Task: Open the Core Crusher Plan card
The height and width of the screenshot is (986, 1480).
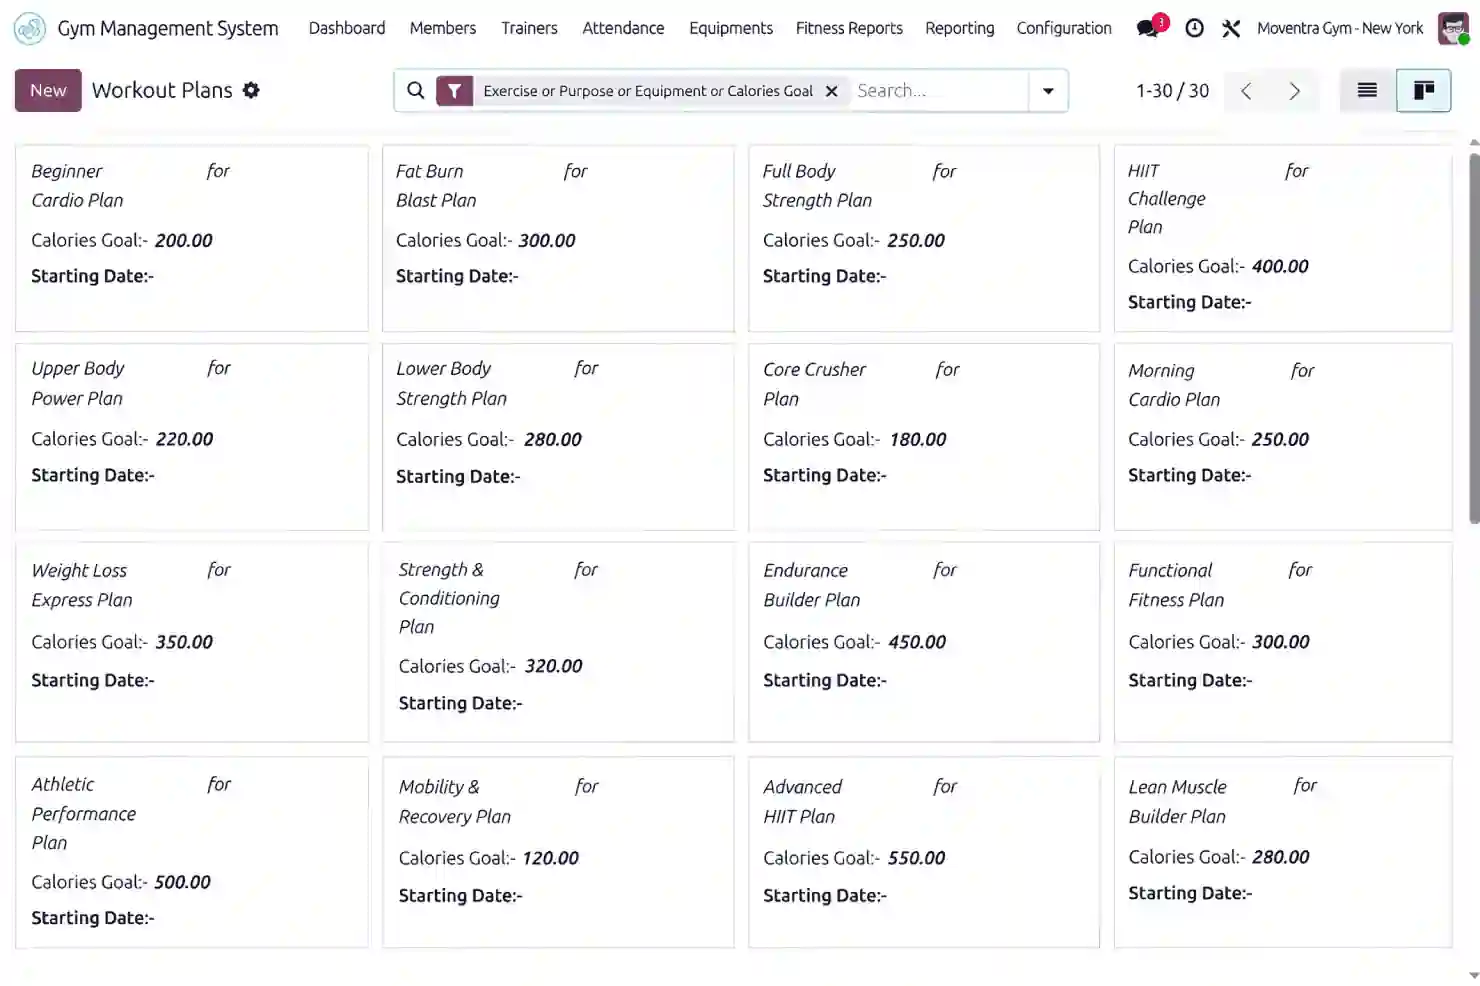Action: coord(924,437)
